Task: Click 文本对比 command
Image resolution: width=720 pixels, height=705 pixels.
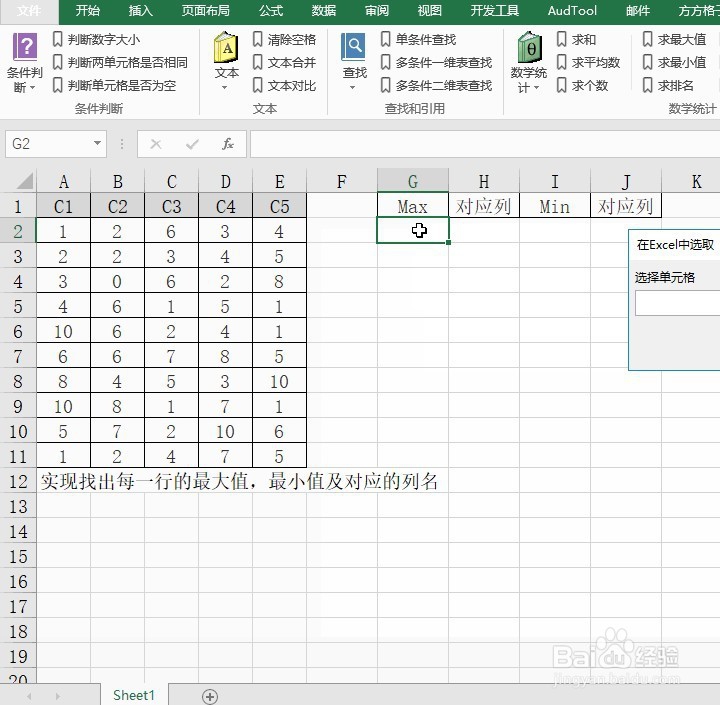Action: [284, 85]
